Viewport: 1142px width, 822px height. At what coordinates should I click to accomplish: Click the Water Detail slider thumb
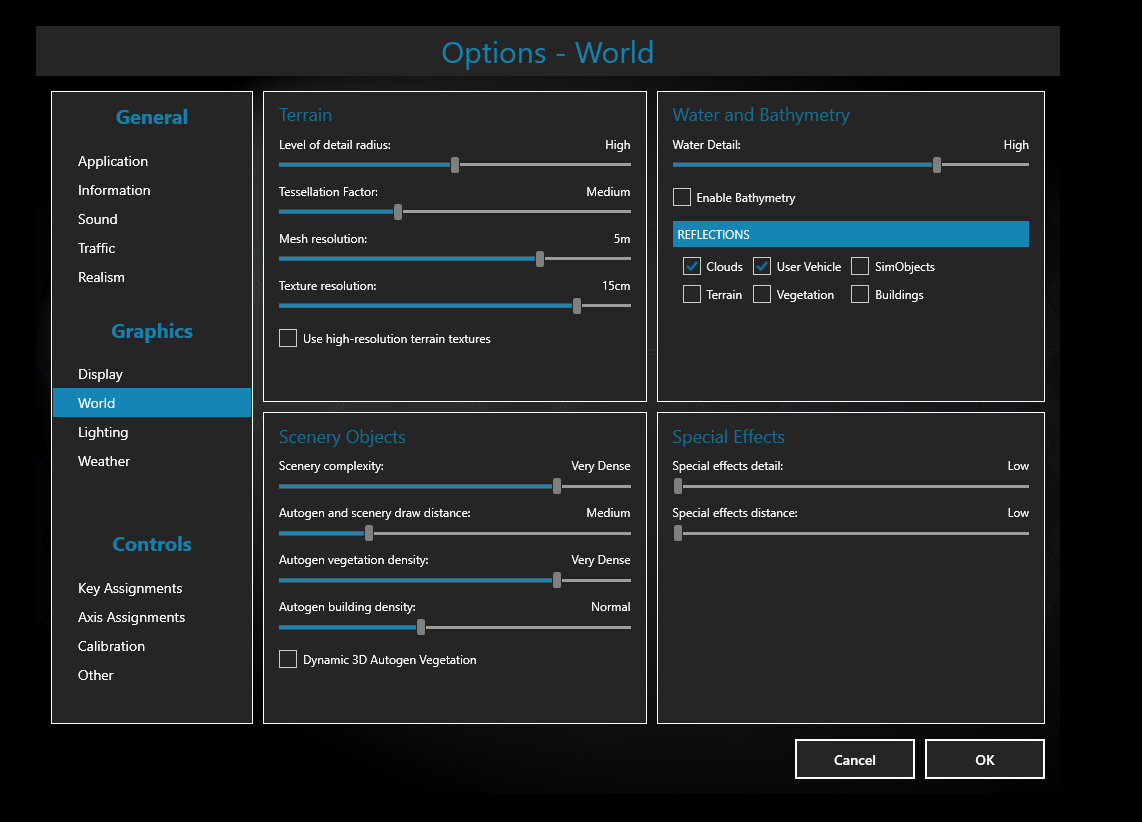coord(937,165)
